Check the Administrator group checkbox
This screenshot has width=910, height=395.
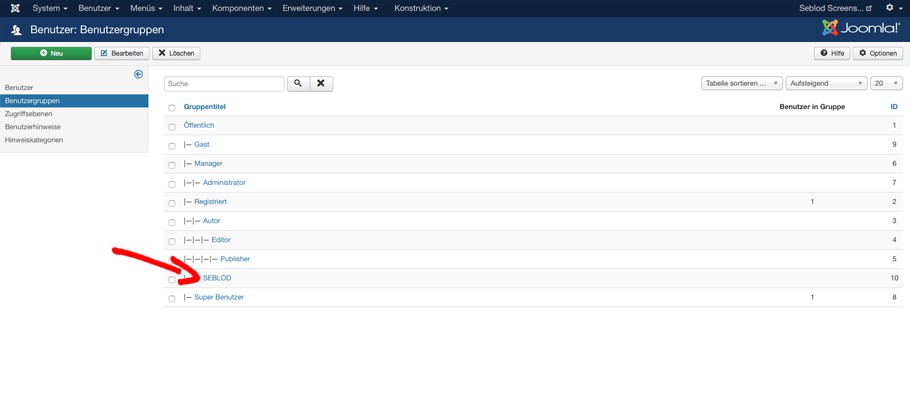[x=172, y=184]
